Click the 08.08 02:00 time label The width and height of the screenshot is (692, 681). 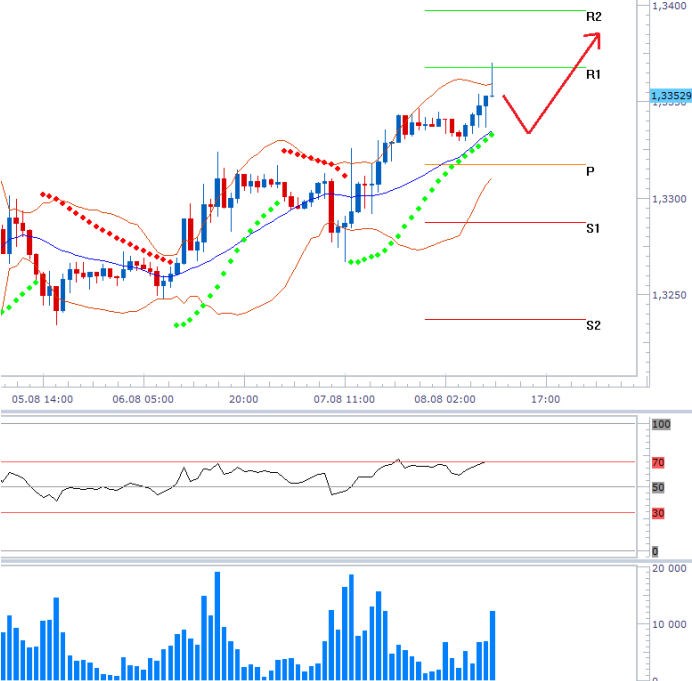445,399
